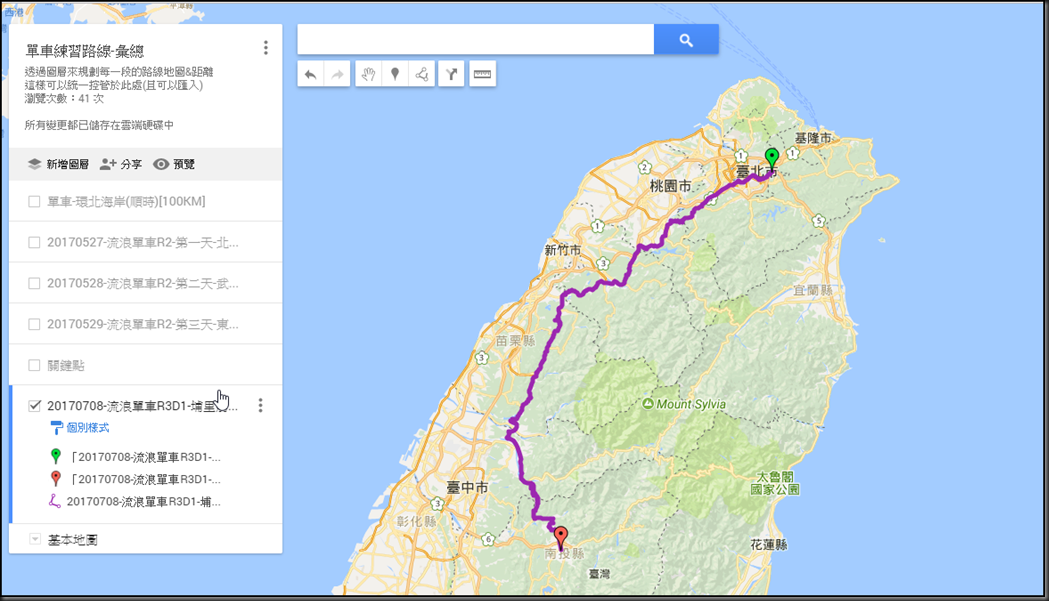Viewport: 1049px width, 601px height.
Task: Enable the 20170529 third day layer checkbox
Action: coord(34,324)
